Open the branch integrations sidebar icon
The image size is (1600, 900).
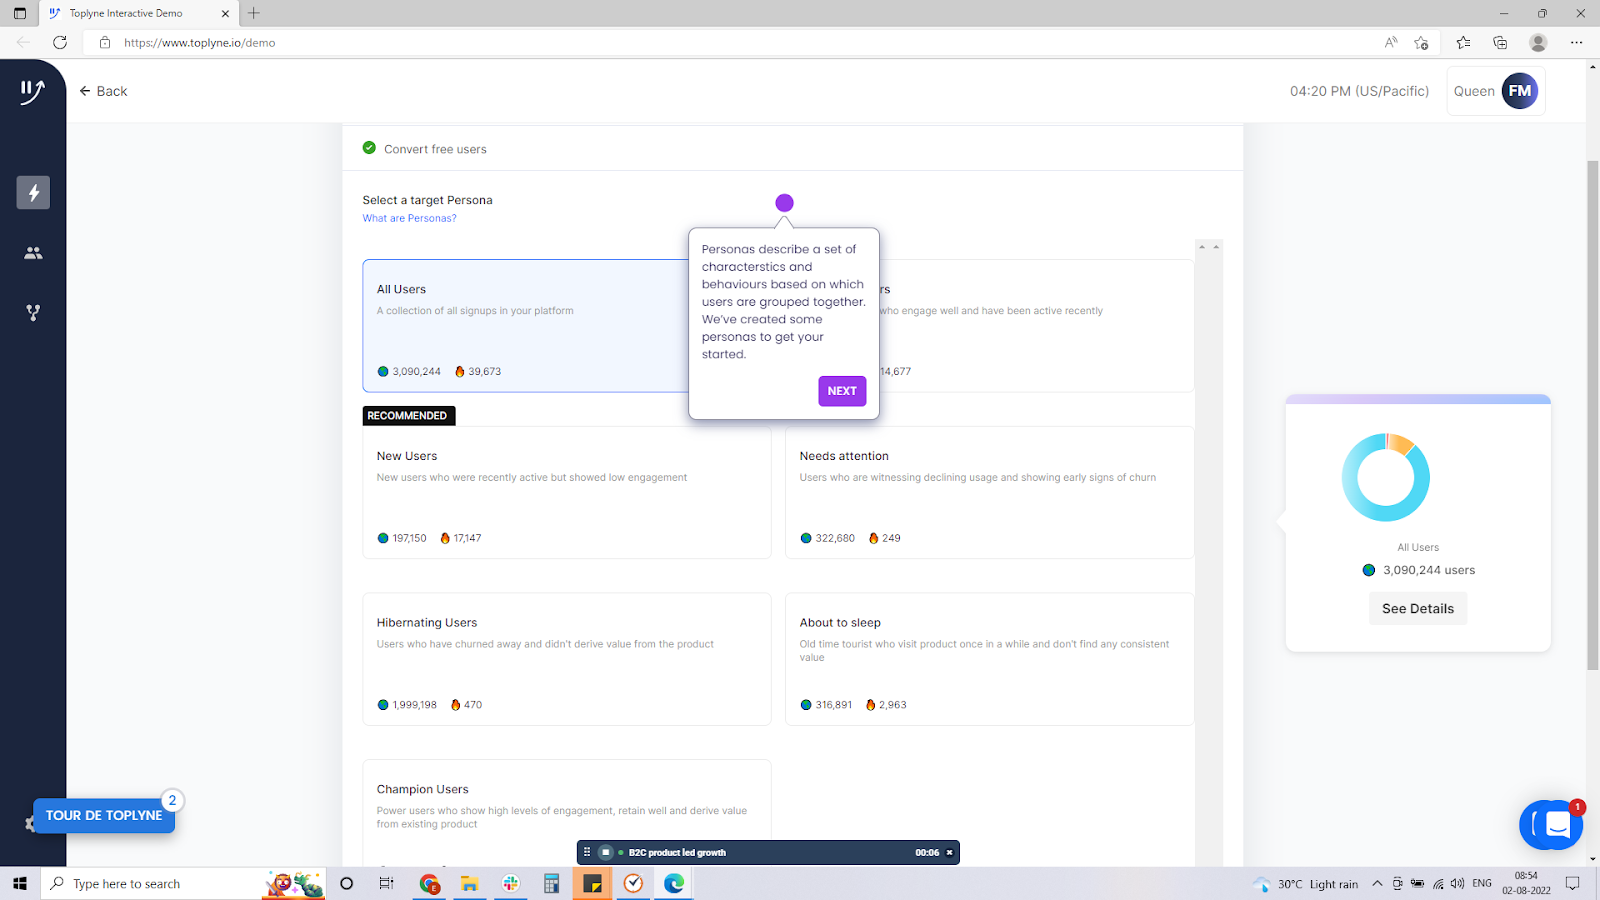pos(33,313)
